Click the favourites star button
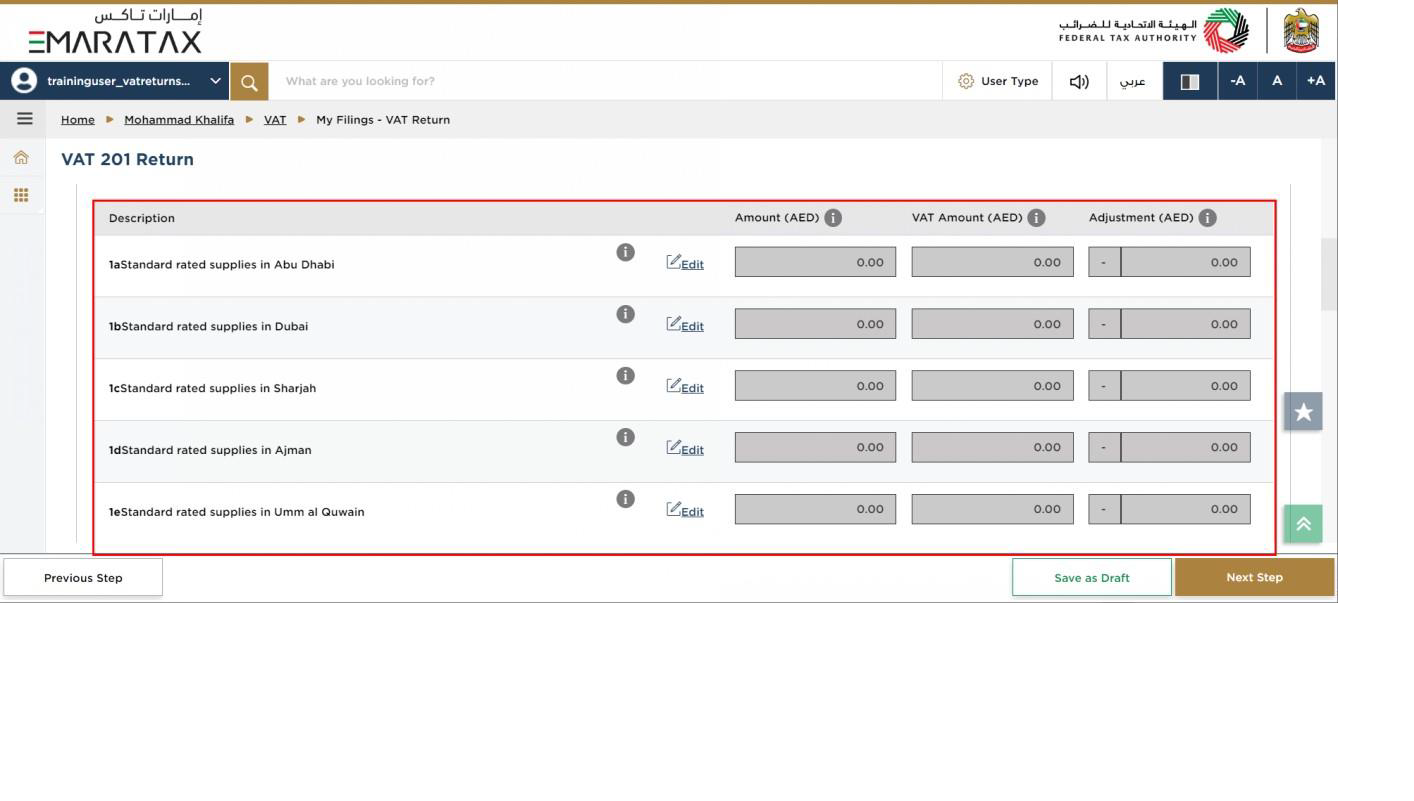 click(1303, 411)
